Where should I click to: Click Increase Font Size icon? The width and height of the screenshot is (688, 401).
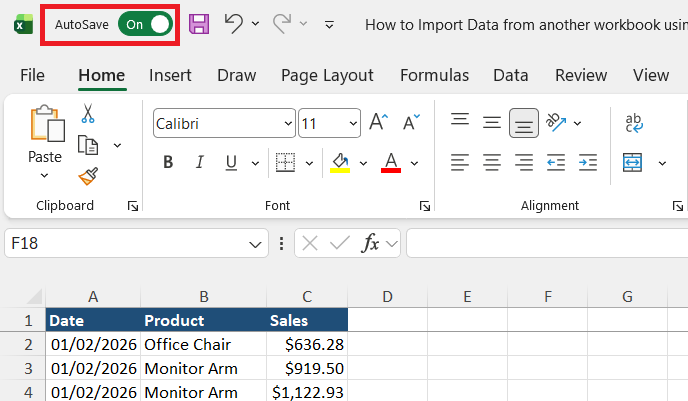pyautogui.click(x=379, y=122)
